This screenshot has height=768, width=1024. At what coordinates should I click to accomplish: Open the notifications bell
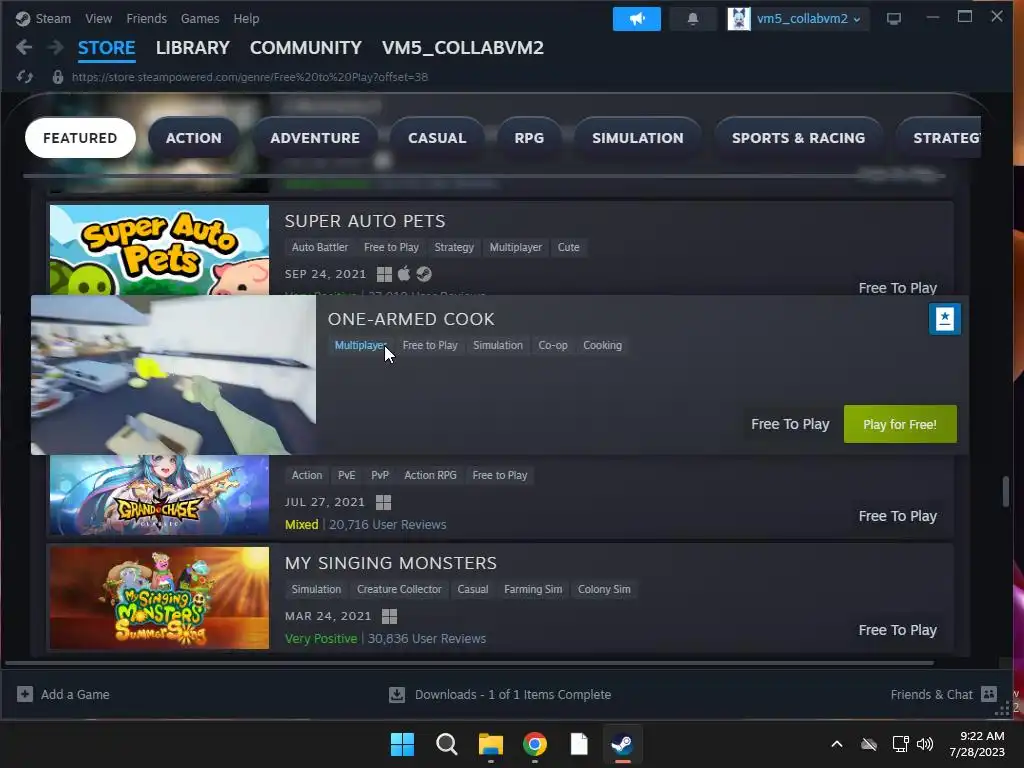pos(693,19)
